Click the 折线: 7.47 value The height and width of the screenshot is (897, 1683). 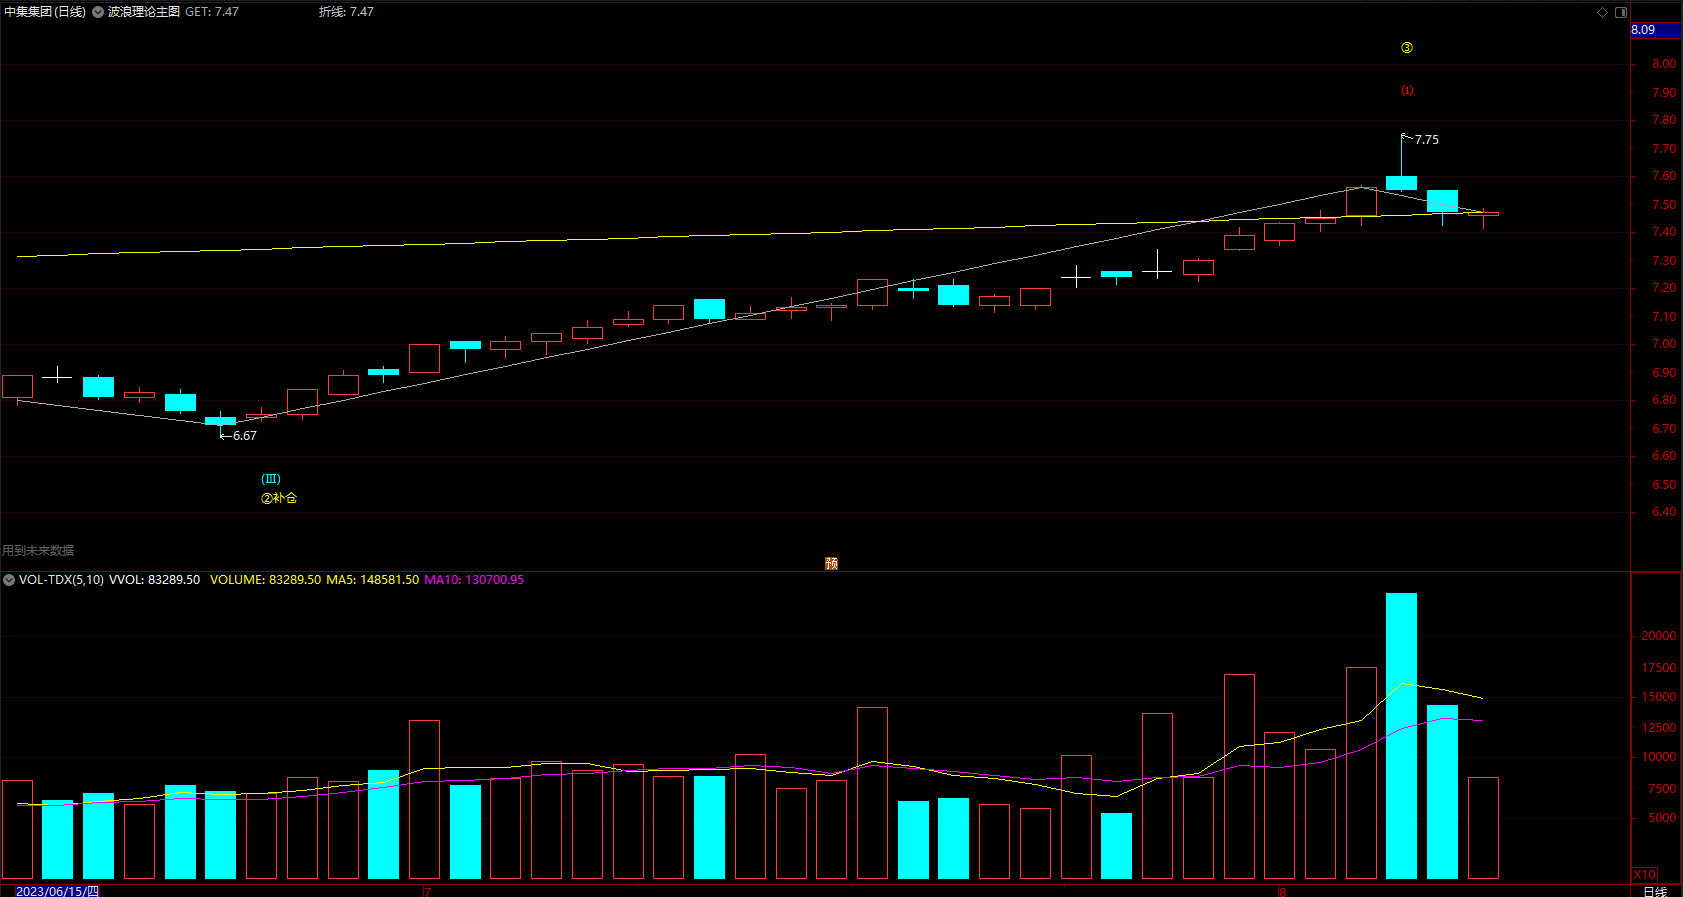pyautogui.click(x=346, y=12)
